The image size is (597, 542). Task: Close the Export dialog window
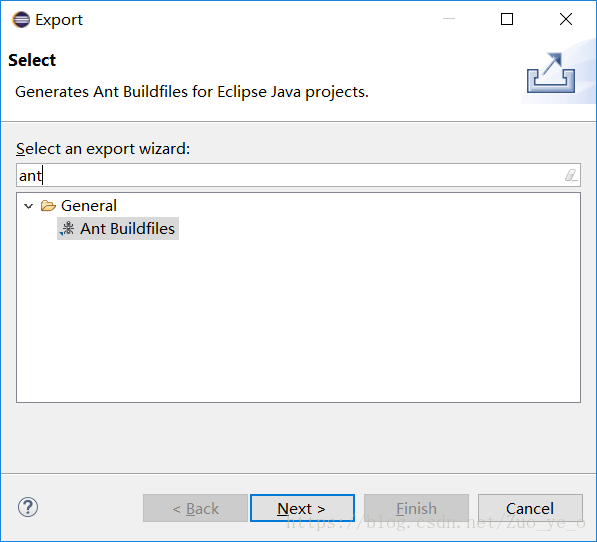coord(566,19)
